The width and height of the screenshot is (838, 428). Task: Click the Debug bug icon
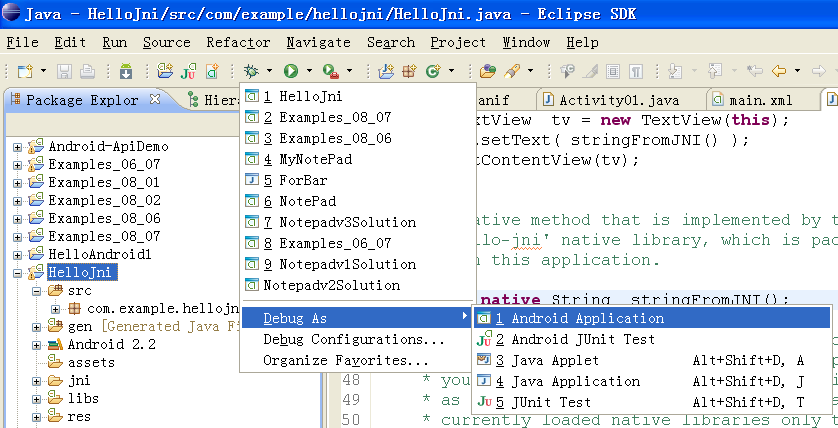[251, 71]
